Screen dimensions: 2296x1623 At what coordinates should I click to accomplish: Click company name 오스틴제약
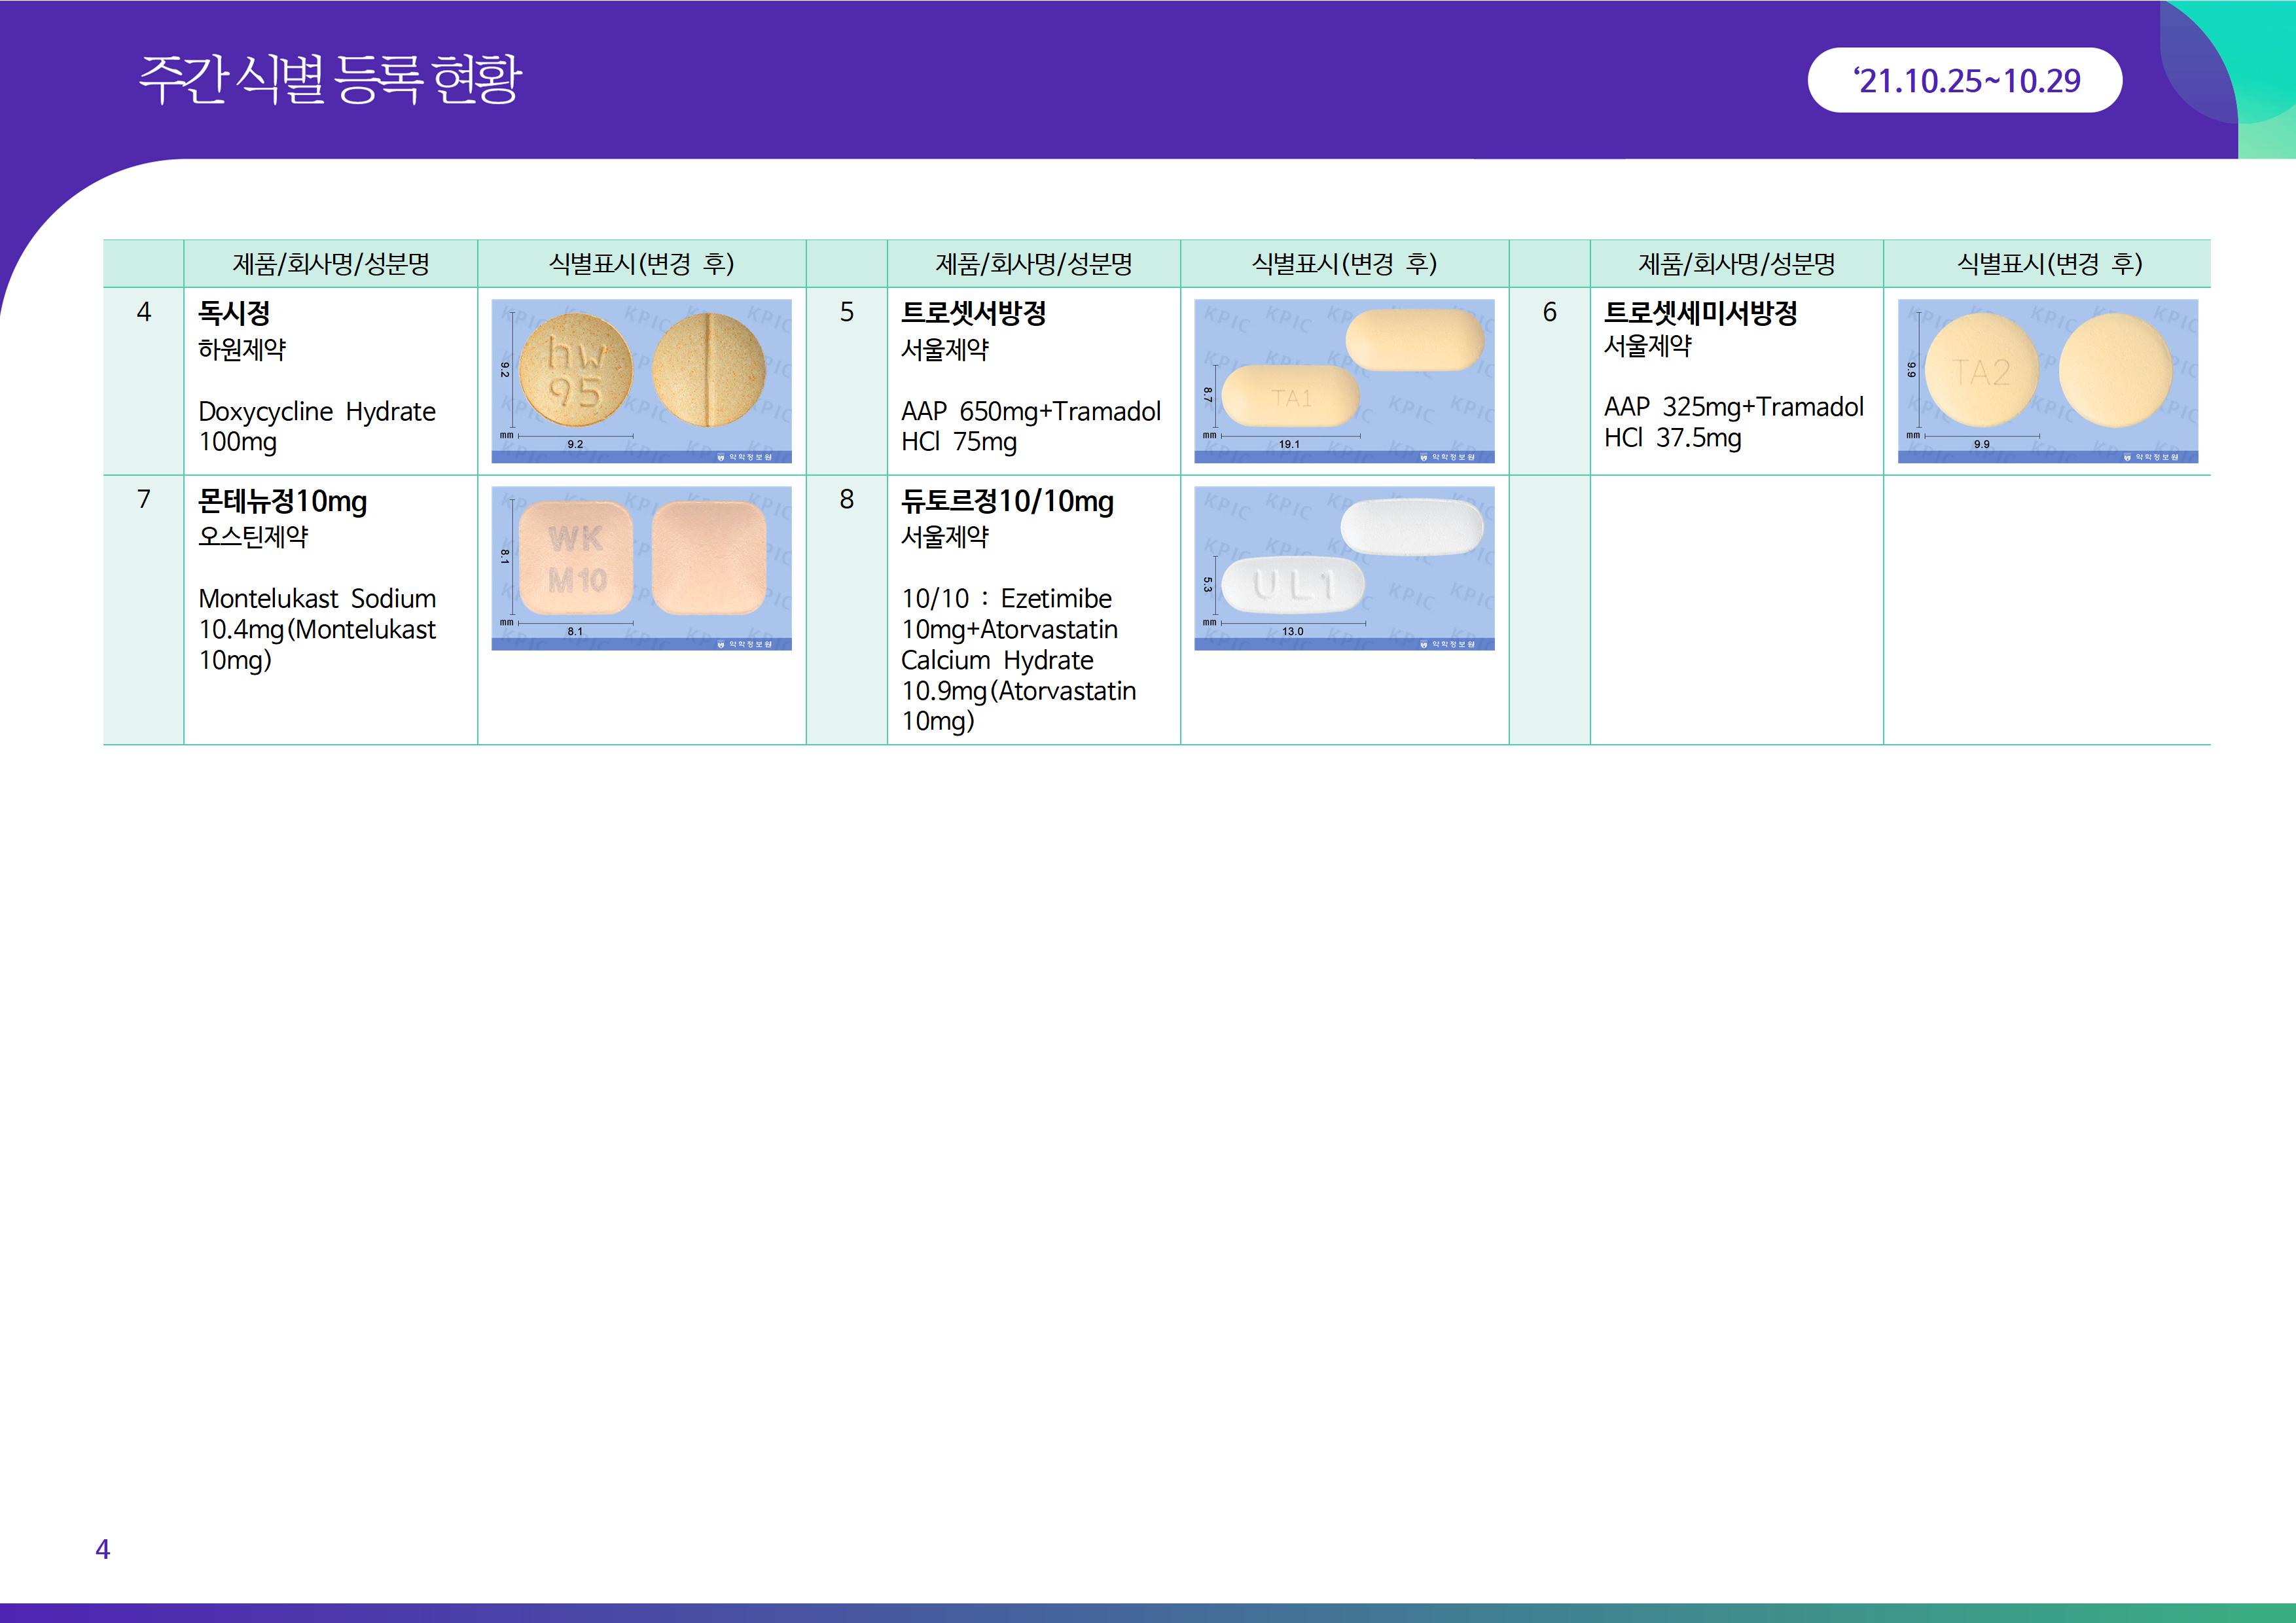click(253, 537)
